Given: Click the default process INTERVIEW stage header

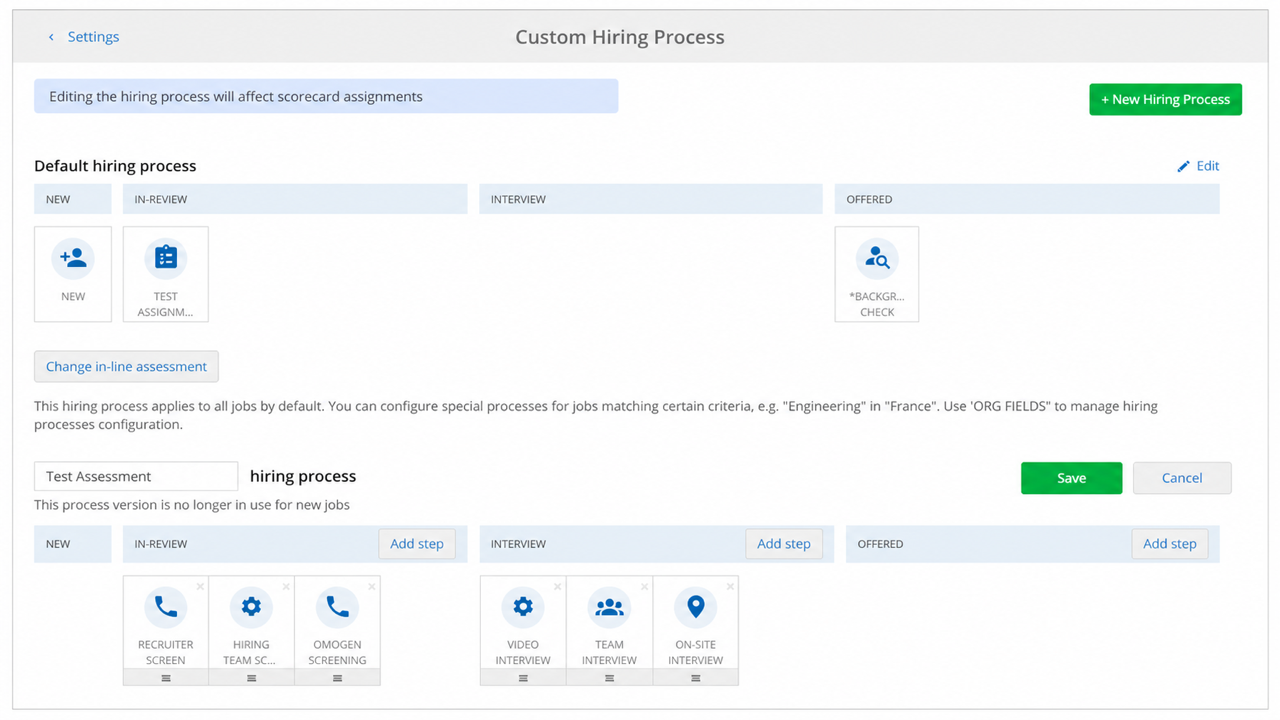Looking at the screenshot, I should point(651,199).
